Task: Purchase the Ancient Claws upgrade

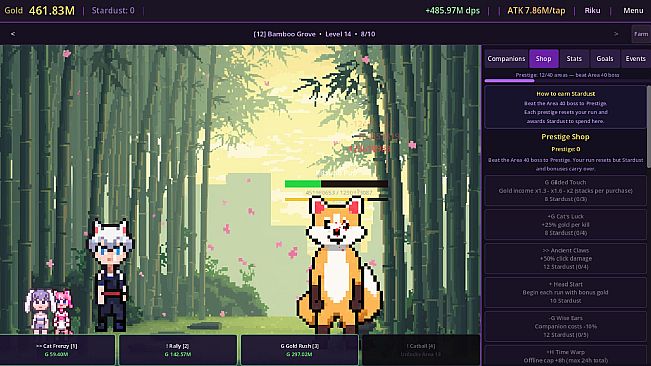Action: [565, 259]
